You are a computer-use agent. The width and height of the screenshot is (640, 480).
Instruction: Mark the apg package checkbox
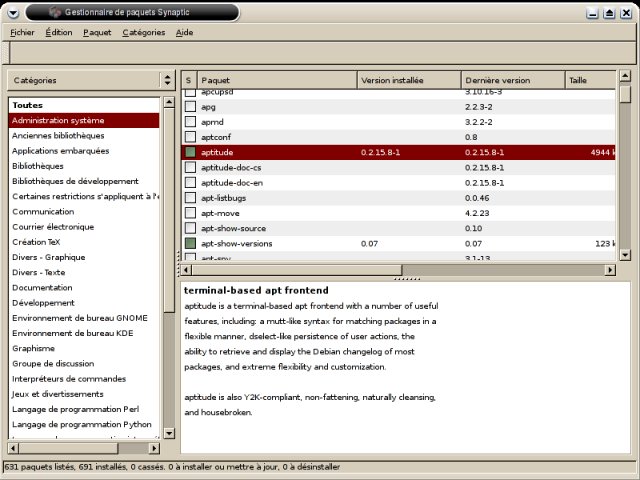(x=189, y=106)
